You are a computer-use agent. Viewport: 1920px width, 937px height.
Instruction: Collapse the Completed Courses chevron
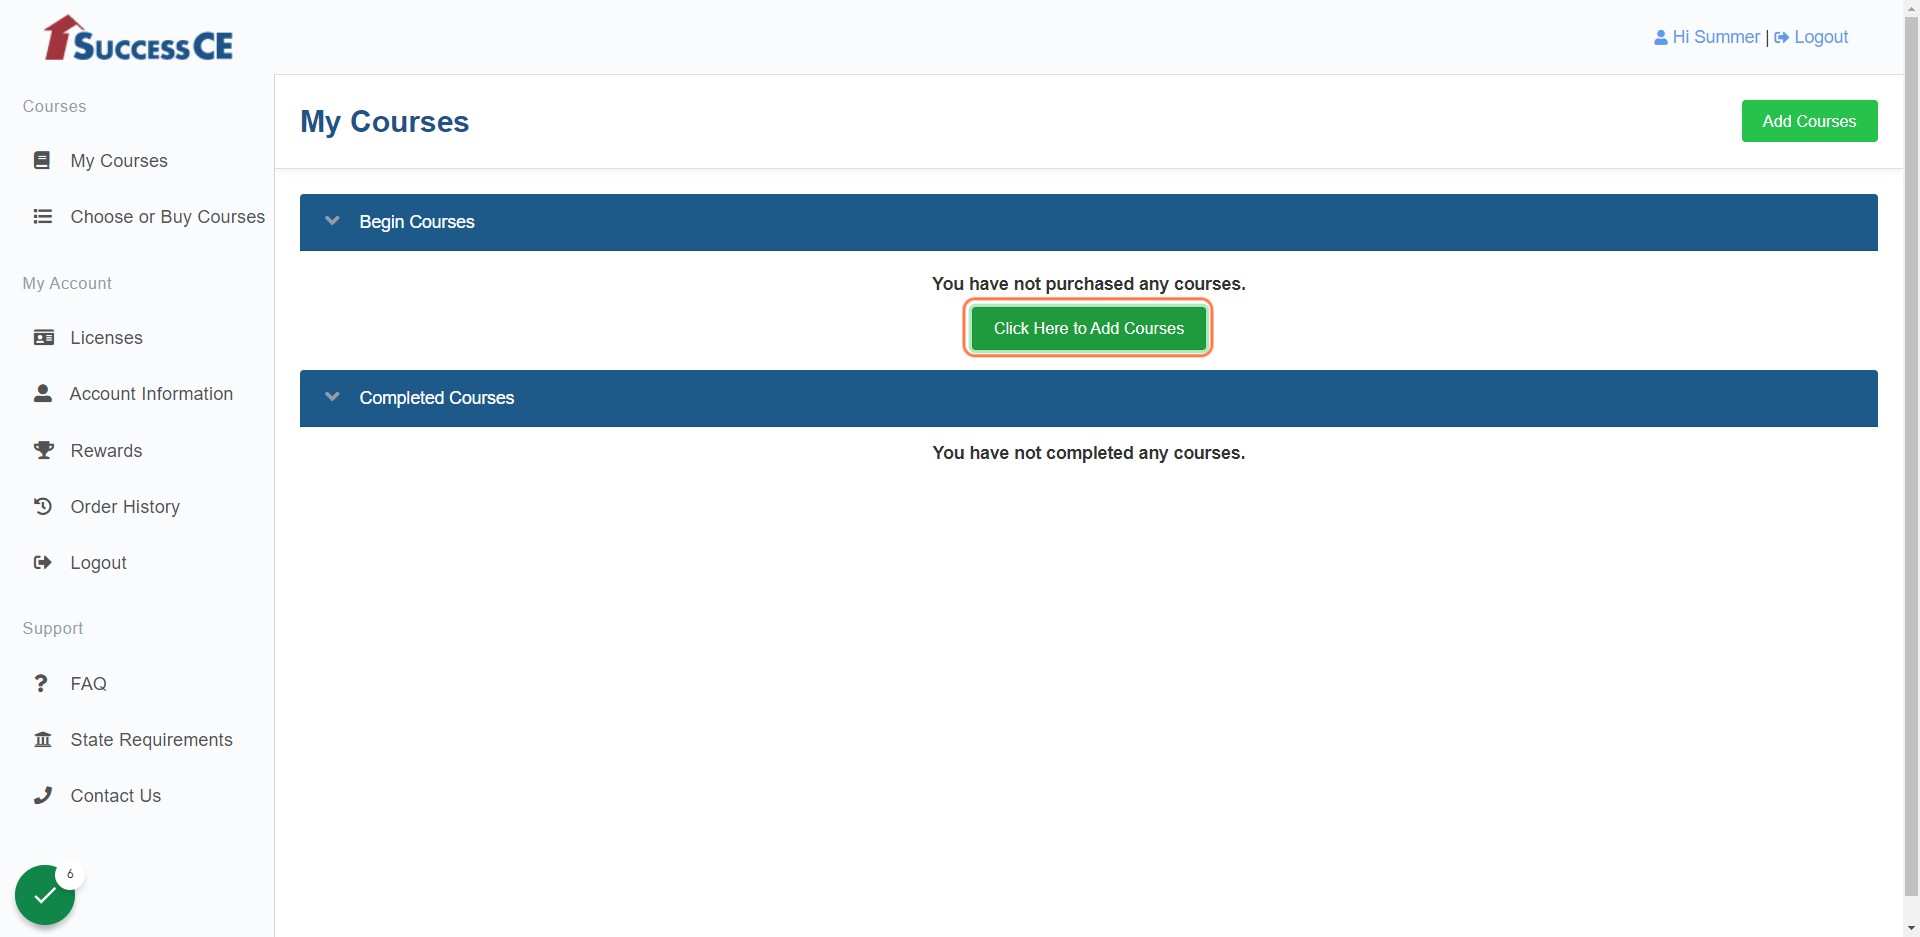pyautogui.click(x=333, y=397)
